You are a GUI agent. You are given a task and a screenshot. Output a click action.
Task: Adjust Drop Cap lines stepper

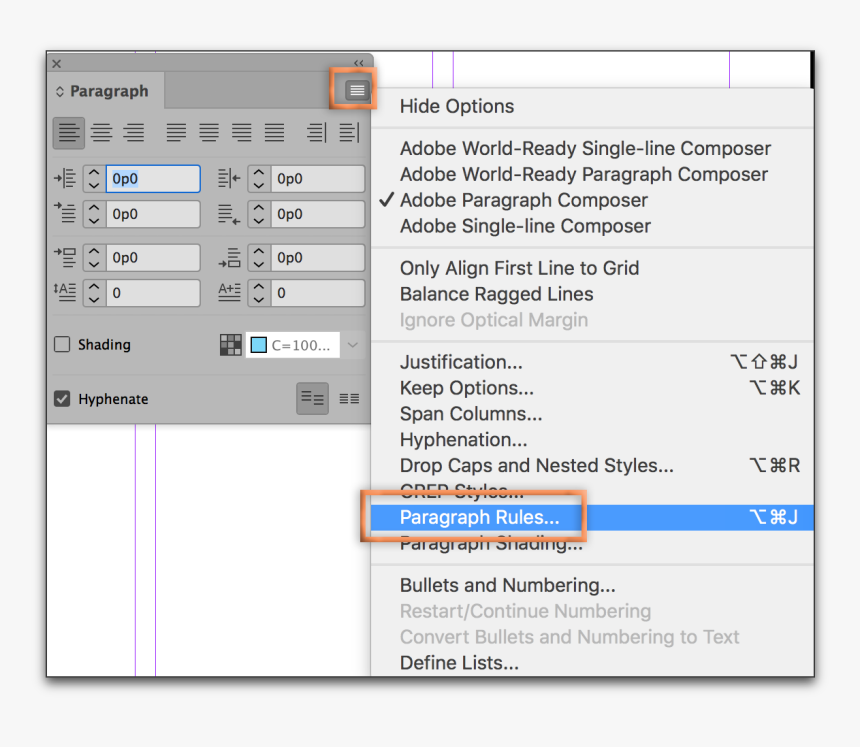[94, 293]
